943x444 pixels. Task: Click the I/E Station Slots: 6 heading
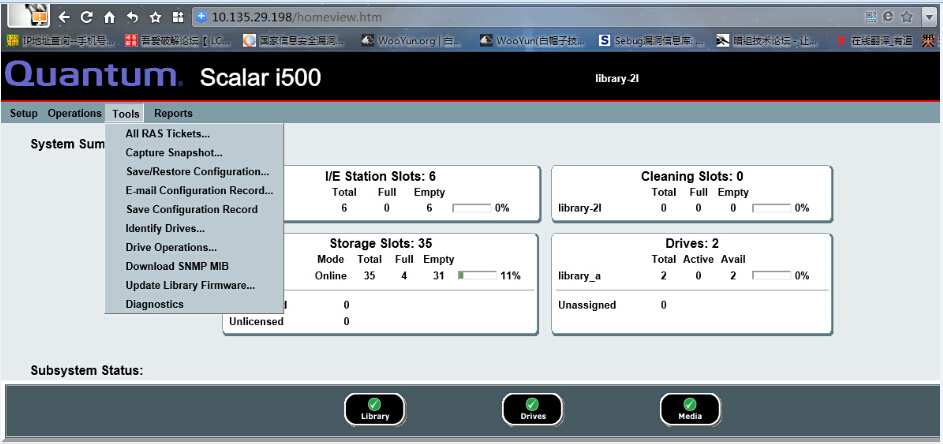[x=379, y=176]
